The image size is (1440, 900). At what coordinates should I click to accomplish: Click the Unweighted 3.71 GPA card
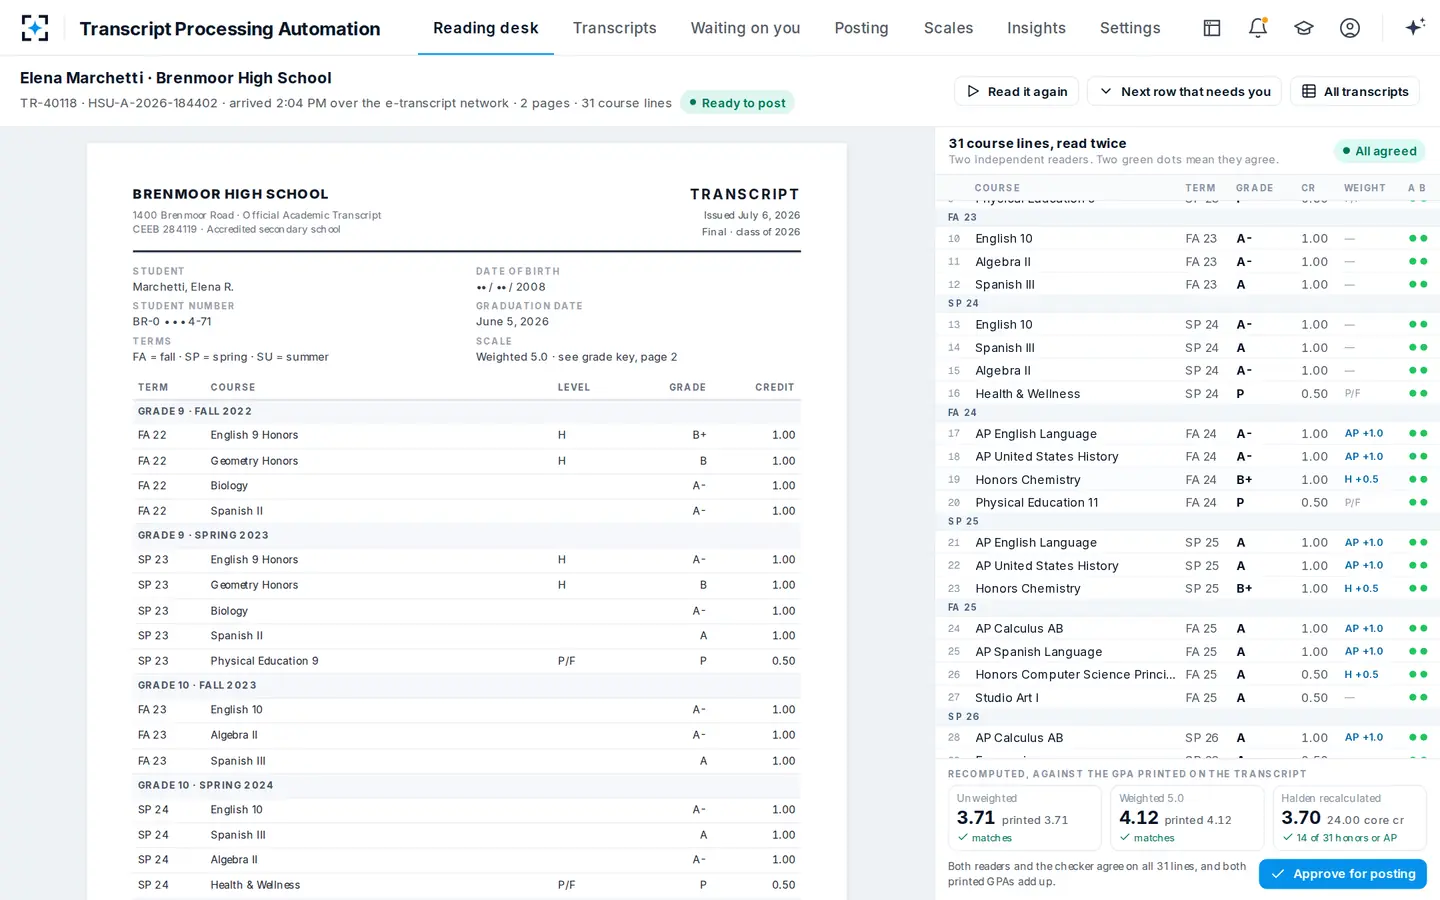click(x=1025, y=817)
